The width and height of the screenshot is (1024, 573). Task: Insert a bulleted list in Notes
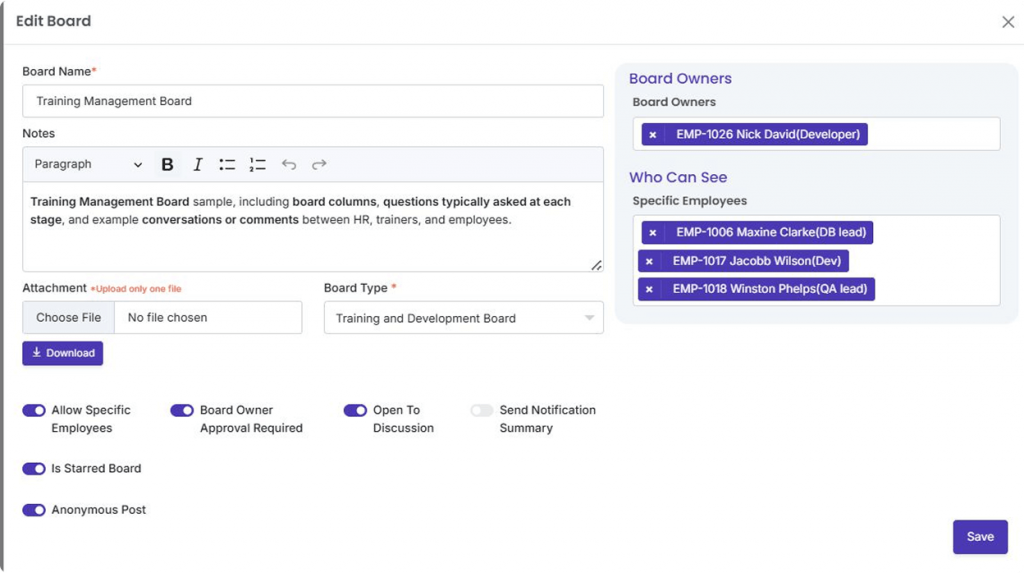tap(228, 165)
